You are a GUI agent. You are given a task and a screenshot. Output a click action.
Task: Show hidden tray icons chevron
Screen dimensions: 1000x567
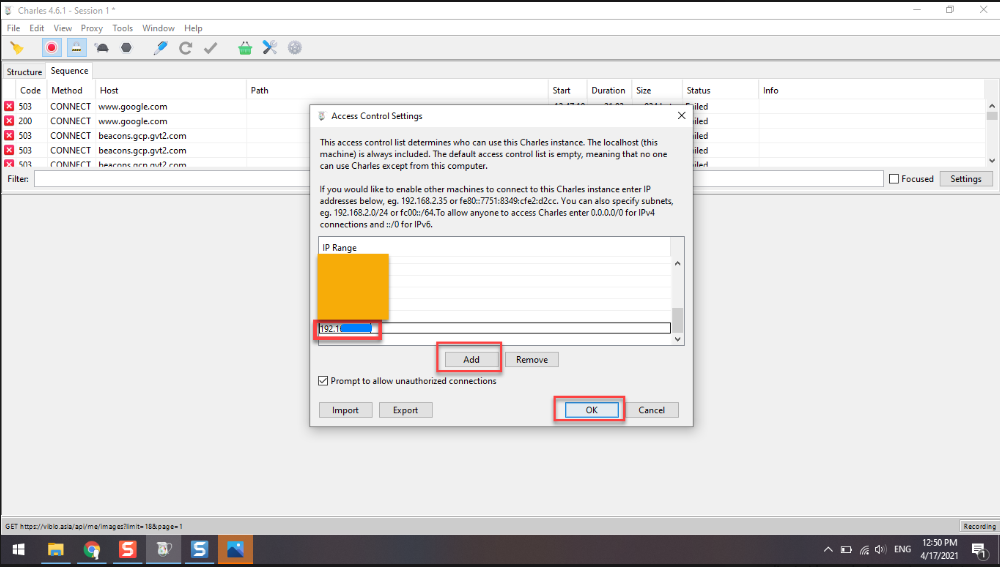[828, 550]
